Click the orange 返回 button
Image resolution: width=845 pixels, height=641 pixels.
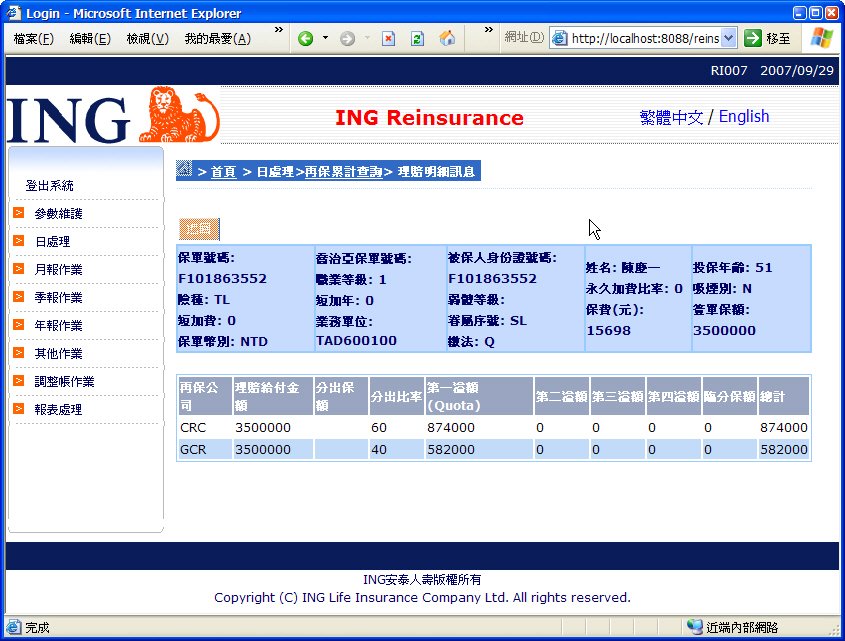[x=199, y=229]
